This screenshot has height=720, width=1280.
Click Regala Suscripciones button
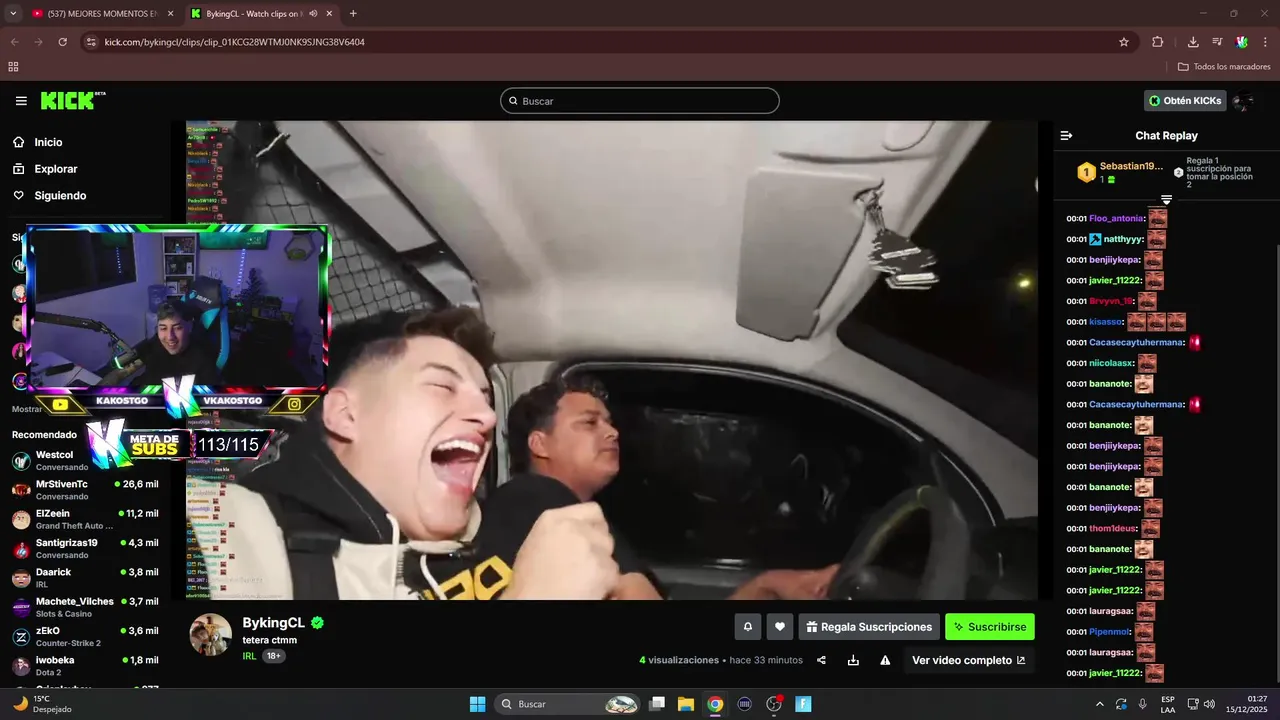(x=869, y=627)
